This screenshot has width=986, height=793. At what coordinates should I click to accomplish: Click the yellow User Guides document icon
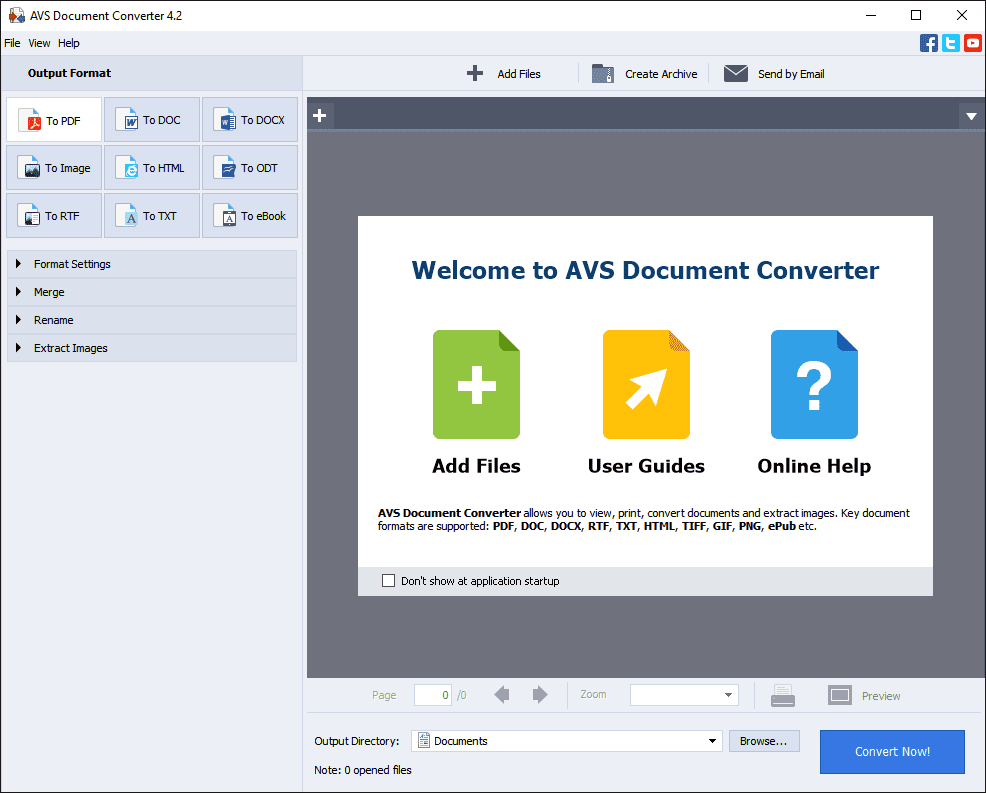click(646, 384)
